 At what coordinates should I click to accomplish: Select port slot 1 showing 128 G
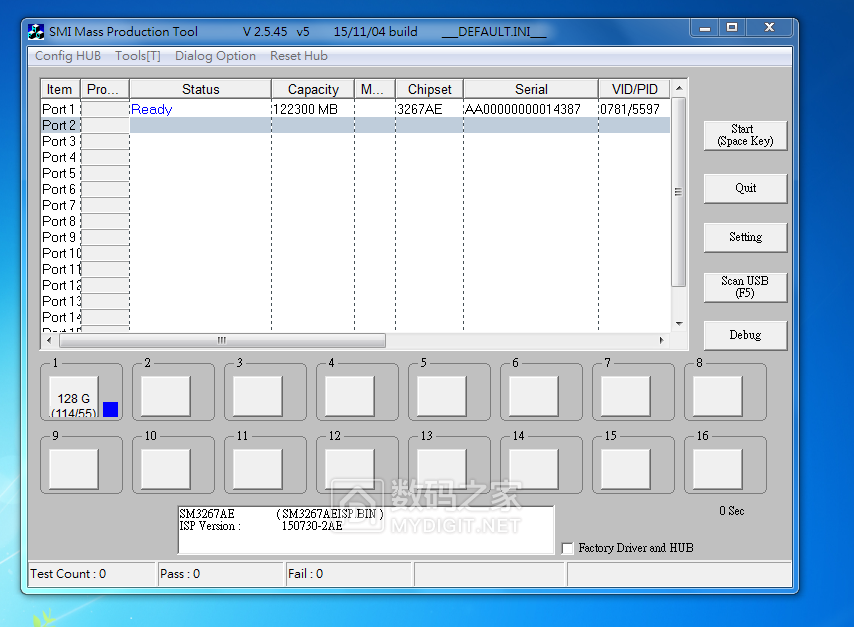(x=74, y=398)
